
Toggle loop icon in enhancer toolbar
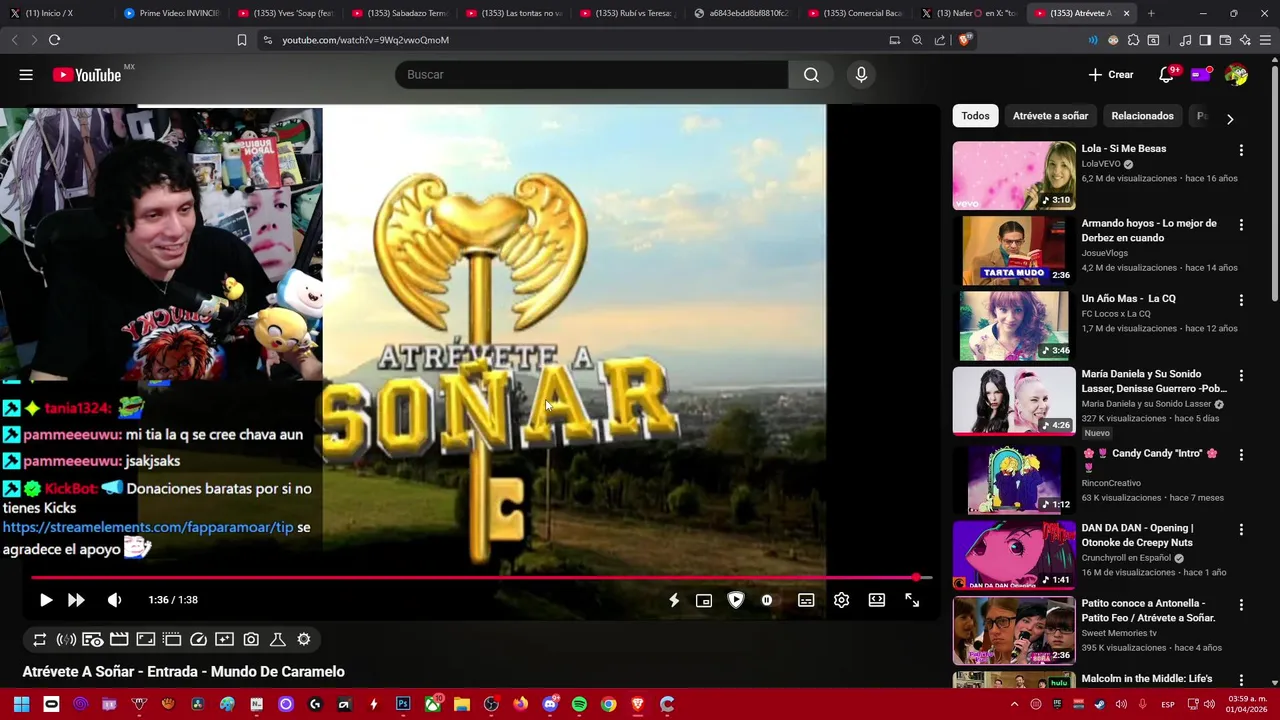(x=40, y=640)
